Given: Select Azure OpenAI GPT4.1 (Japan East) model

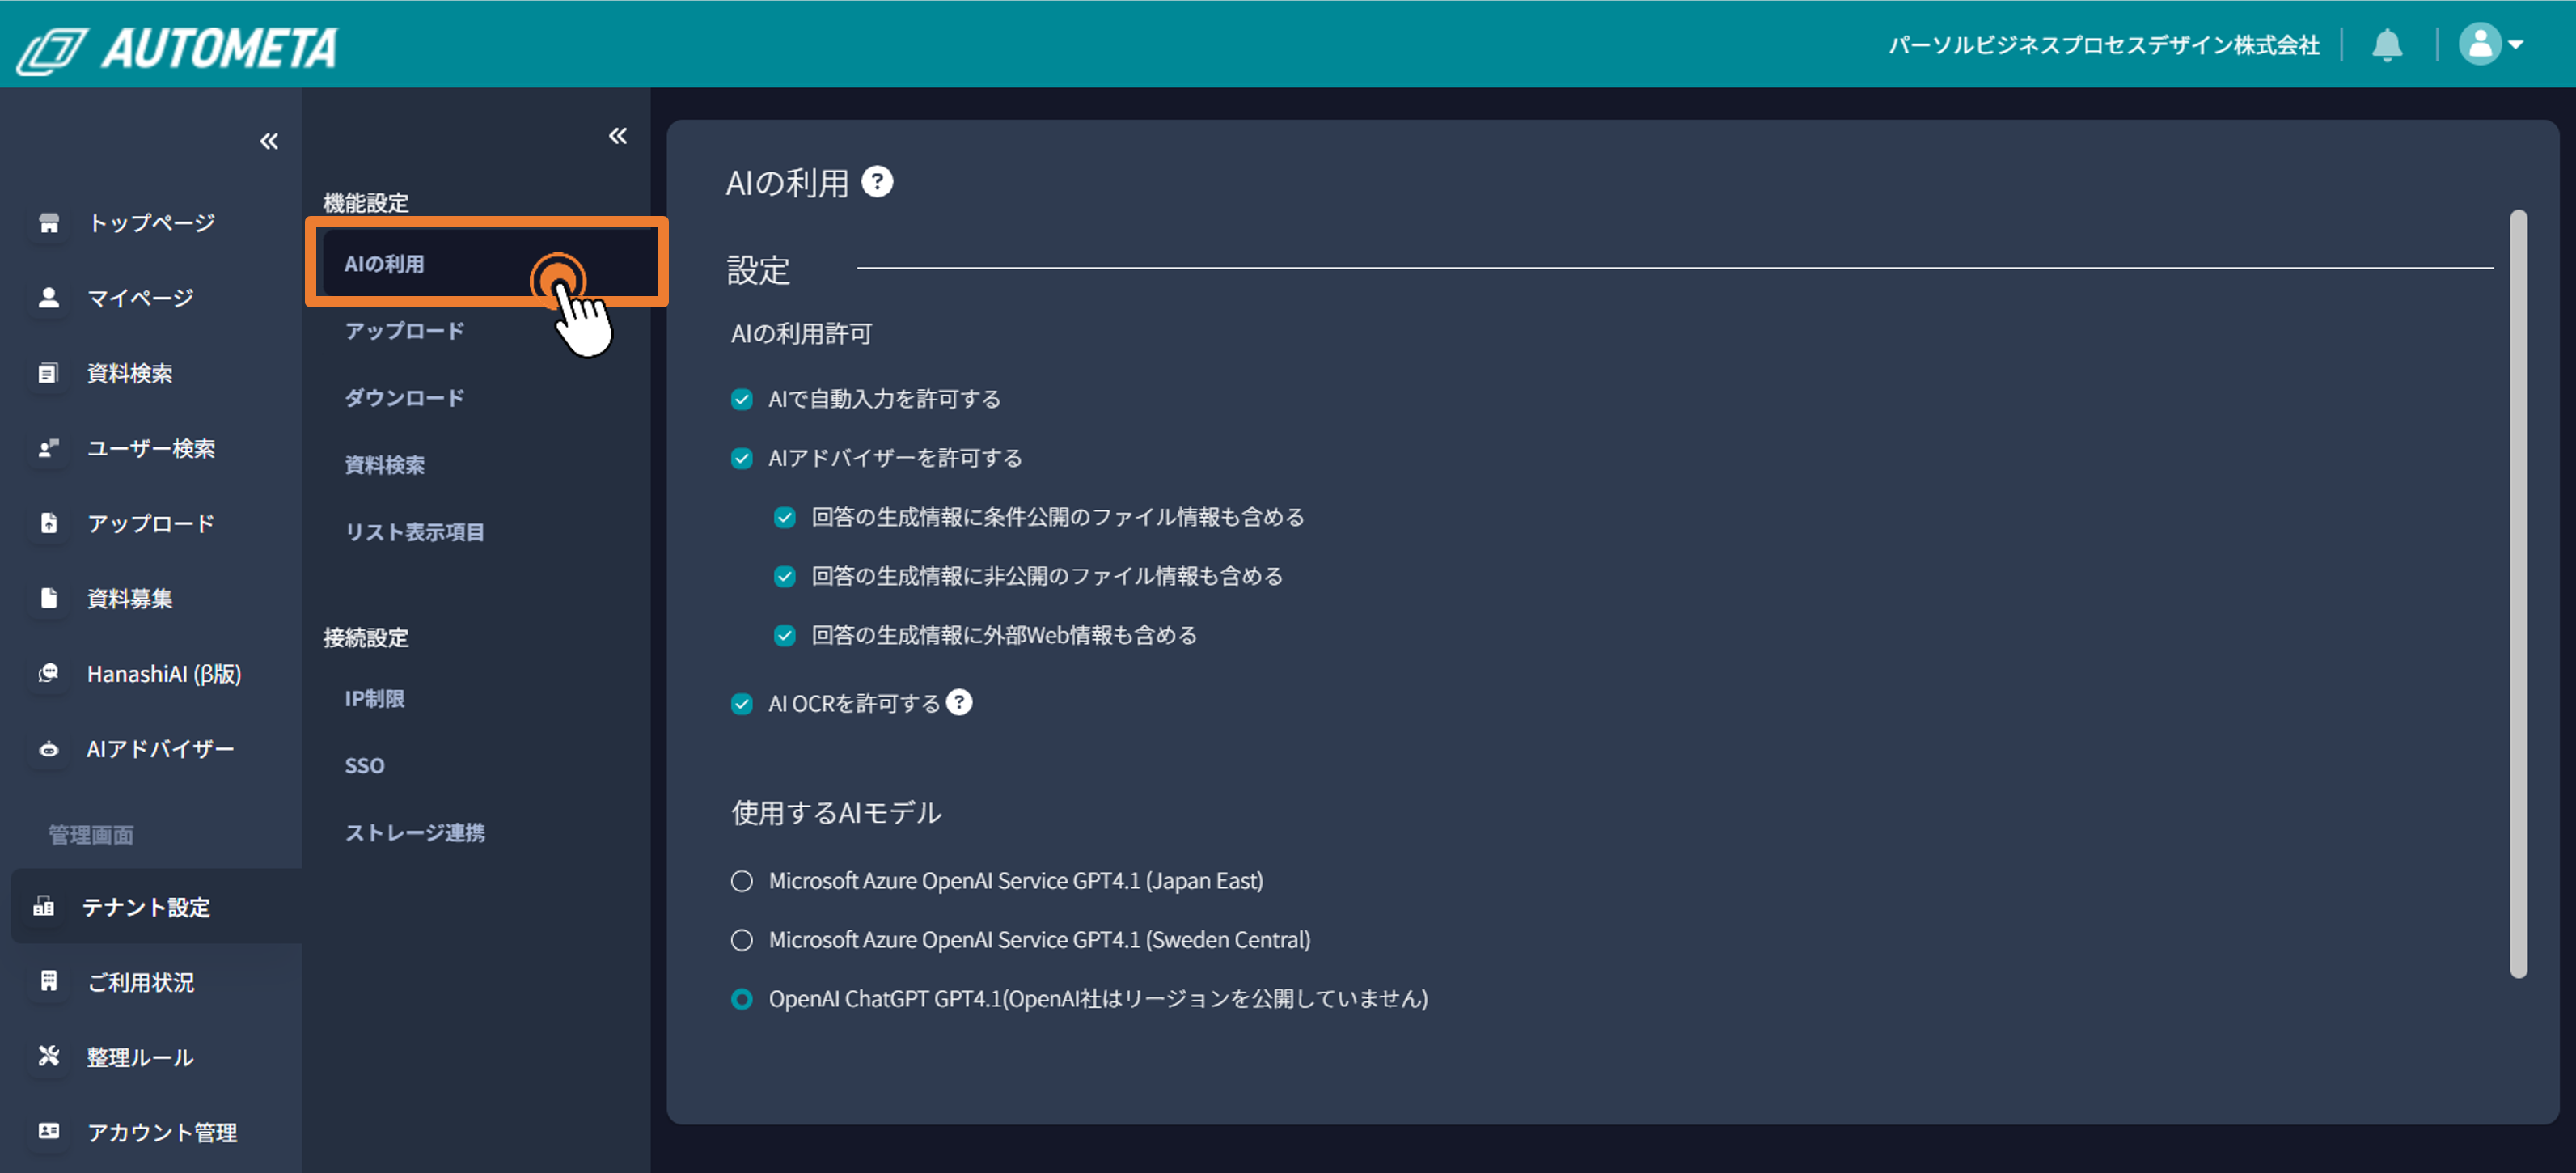Looking at the screenshot, I should click(741, 881).
